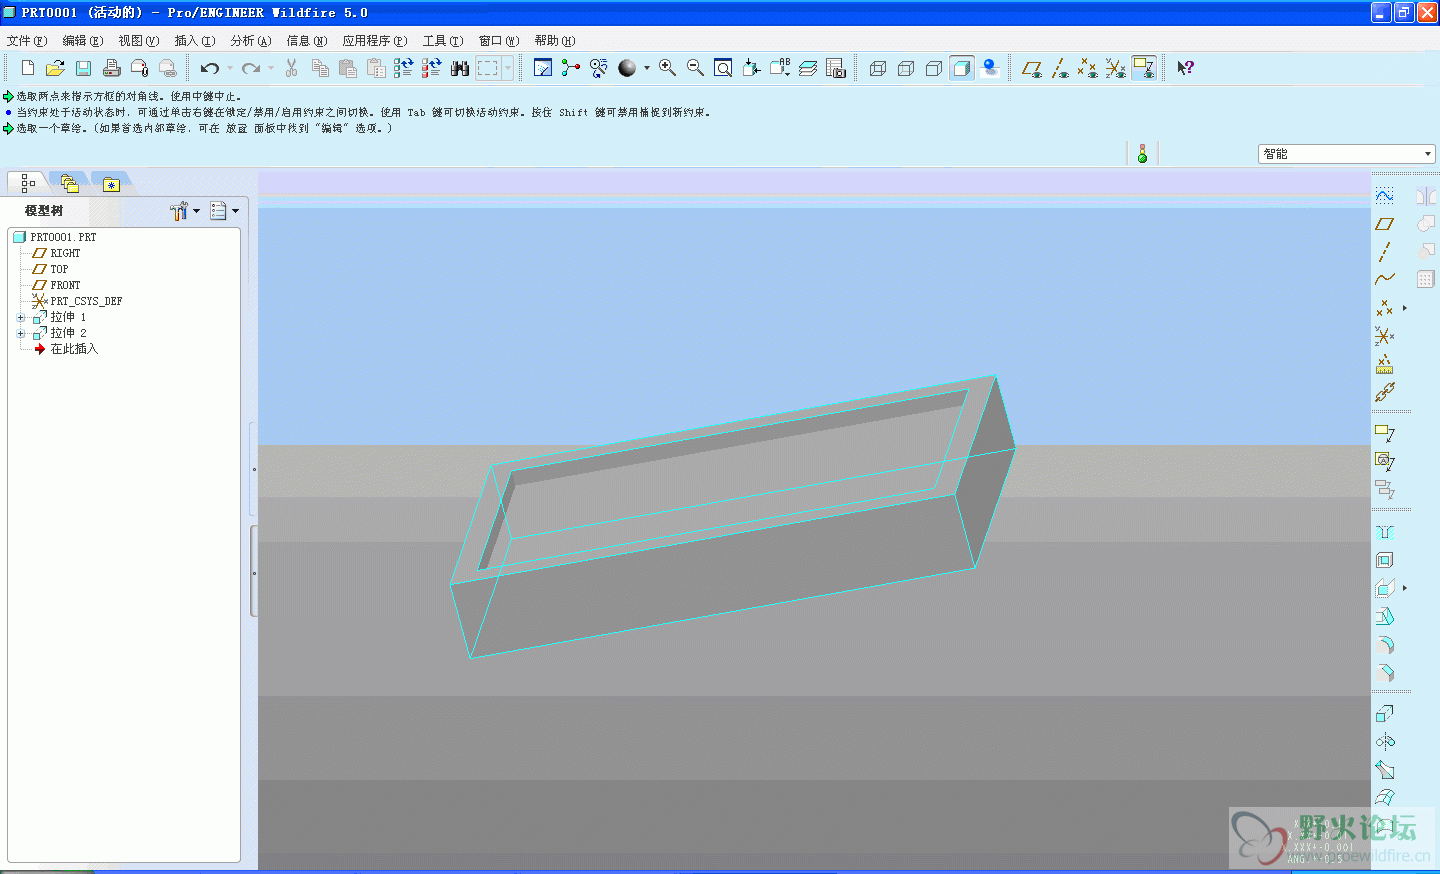The height and width of the screenshot is (874, 1440).
Task: Click the Regenerate model icon
Action: point(403,68)
